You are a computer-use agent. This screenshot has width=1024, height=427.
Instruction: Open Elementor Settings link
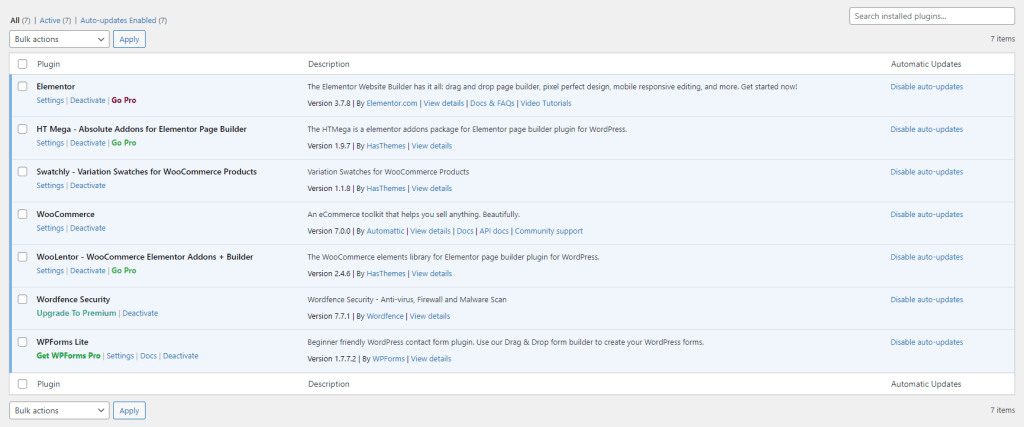tap(50, 101)
